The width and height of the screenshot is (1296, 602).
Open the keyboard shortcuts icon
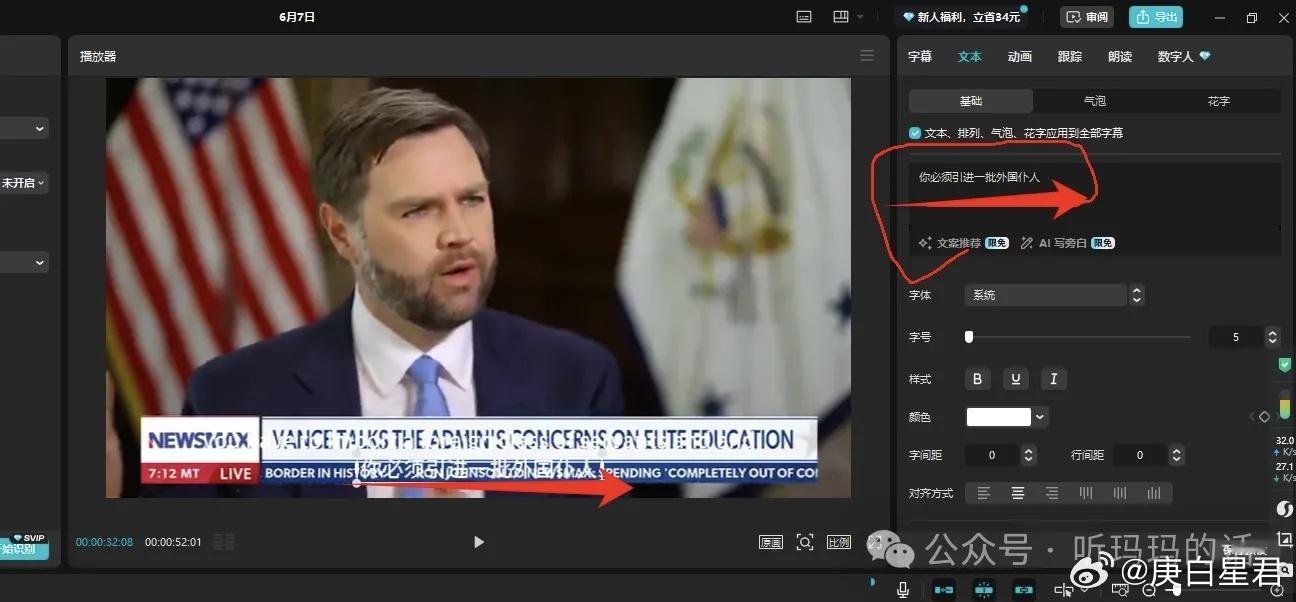(x=804, y=17)
